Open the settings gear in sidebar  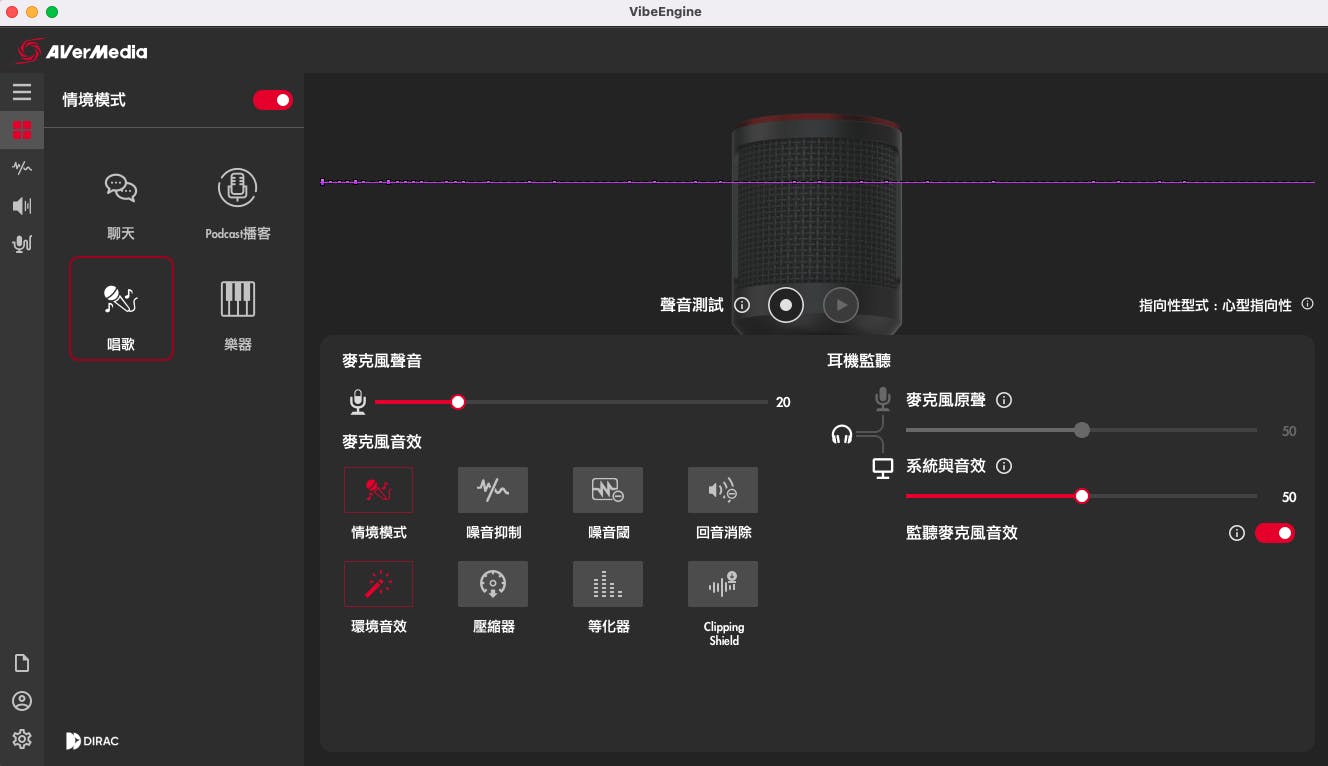point(22,739)
